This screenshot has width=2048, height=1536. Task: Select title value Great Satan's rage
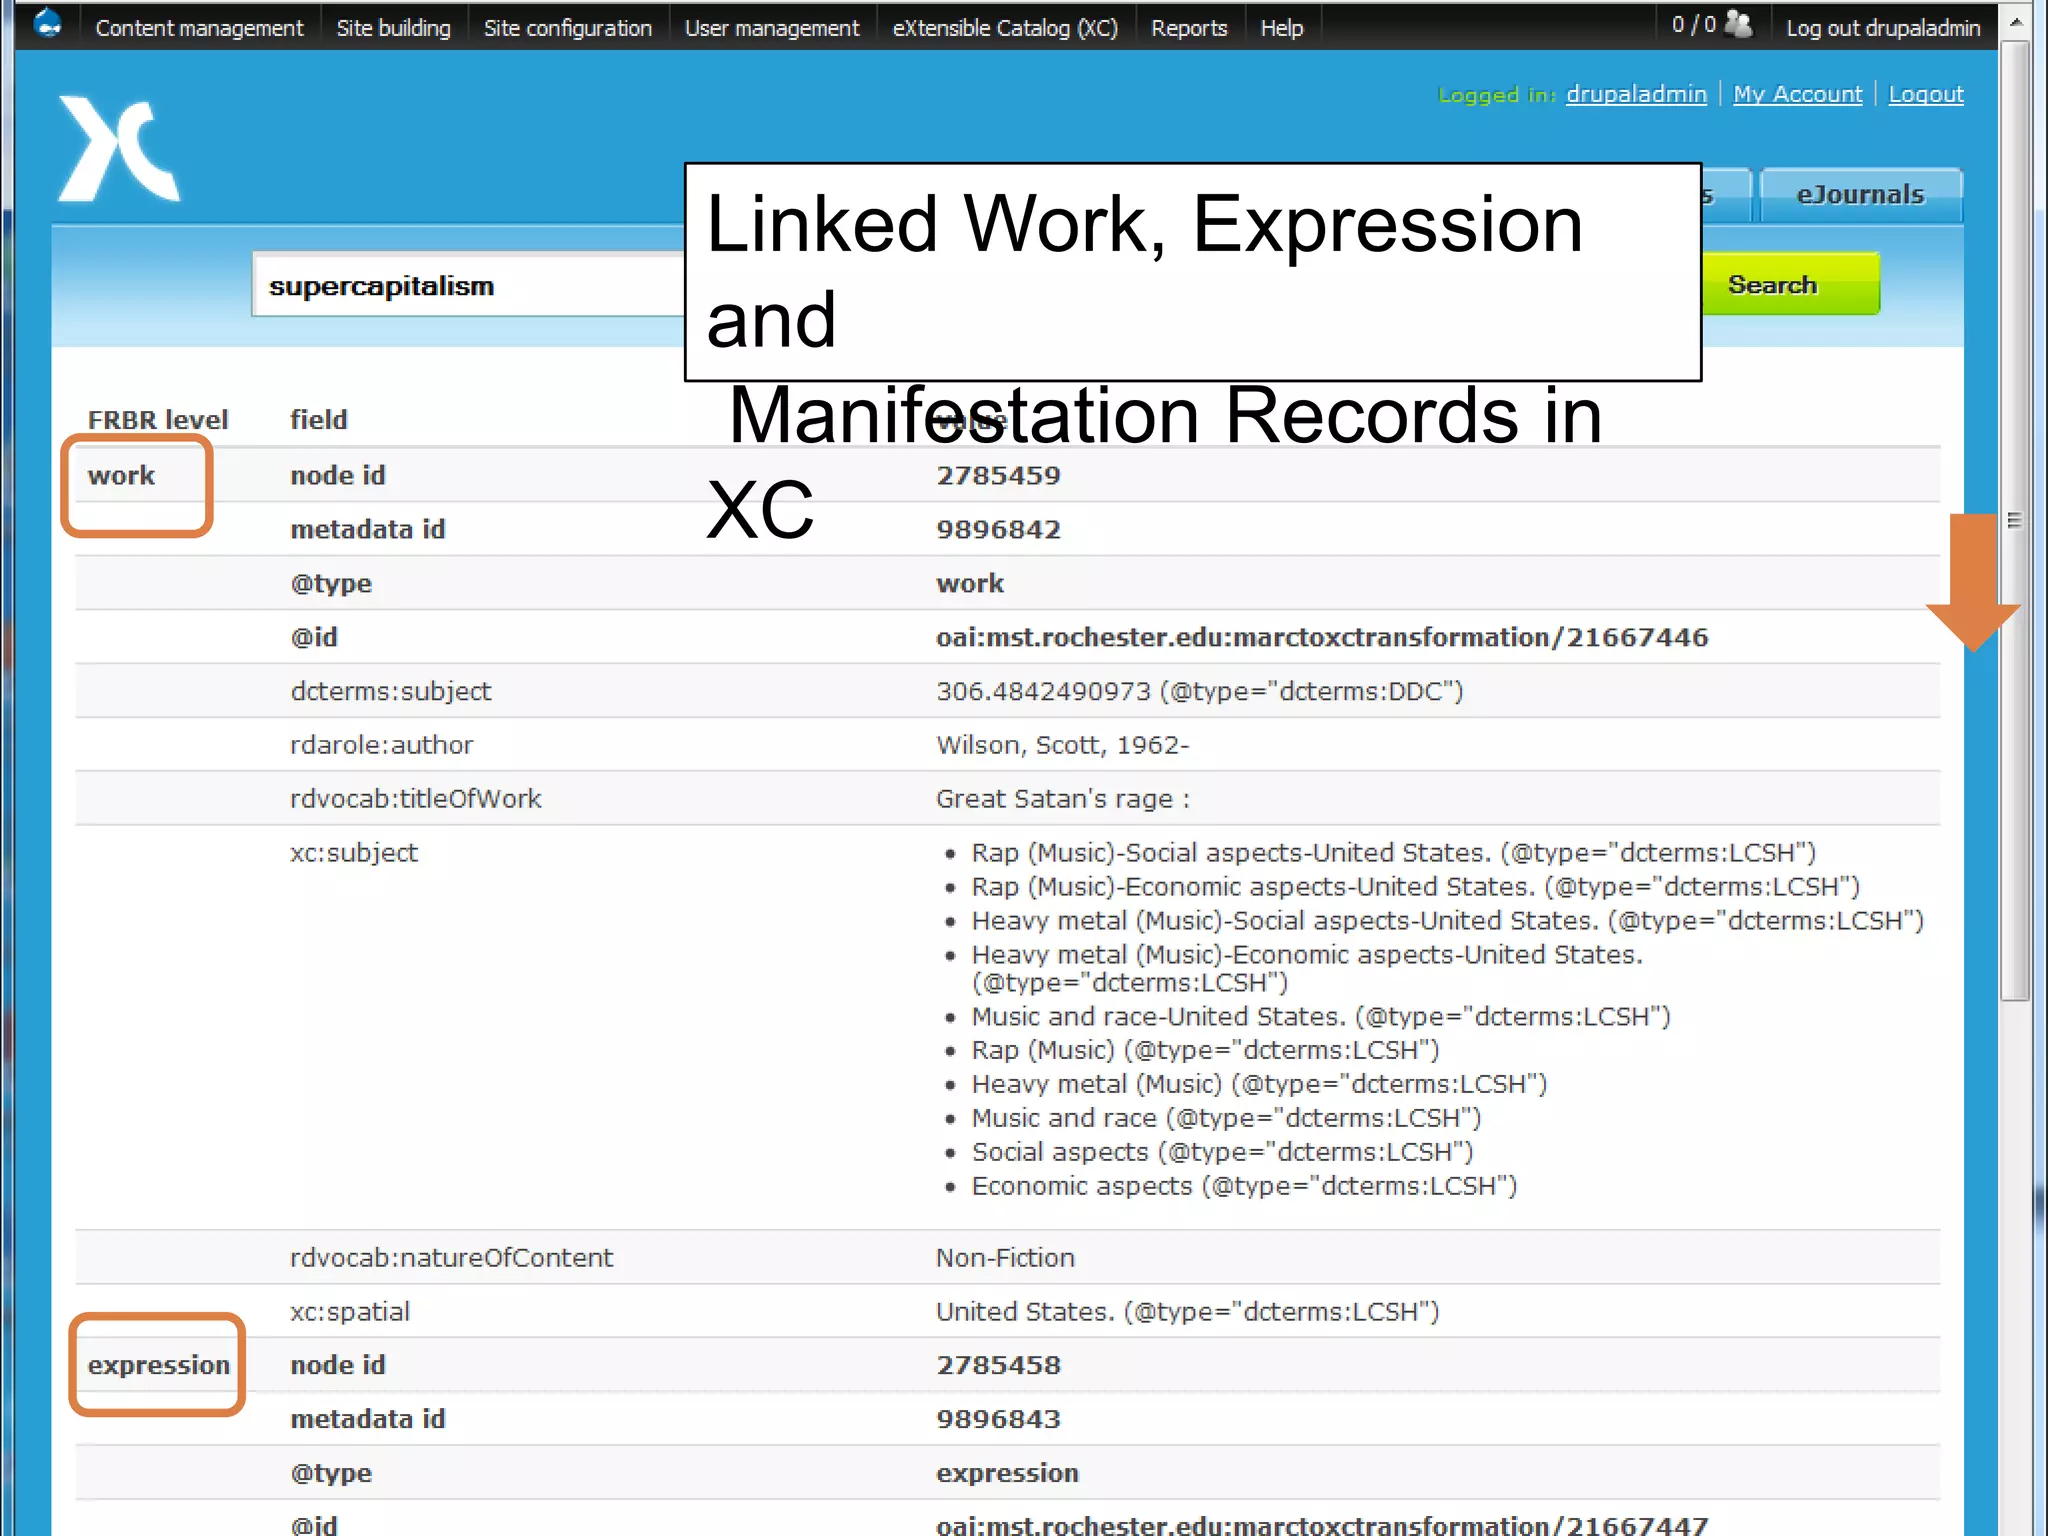click(1062, 799)
